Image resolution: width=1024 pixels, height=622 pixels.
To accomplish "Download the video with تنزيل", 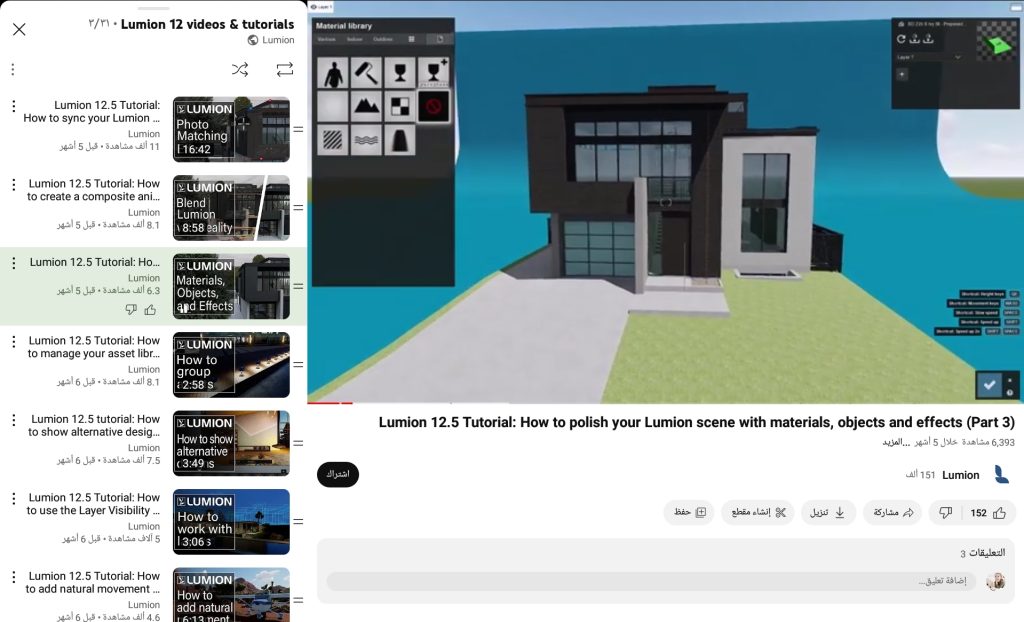I will 828,513.
